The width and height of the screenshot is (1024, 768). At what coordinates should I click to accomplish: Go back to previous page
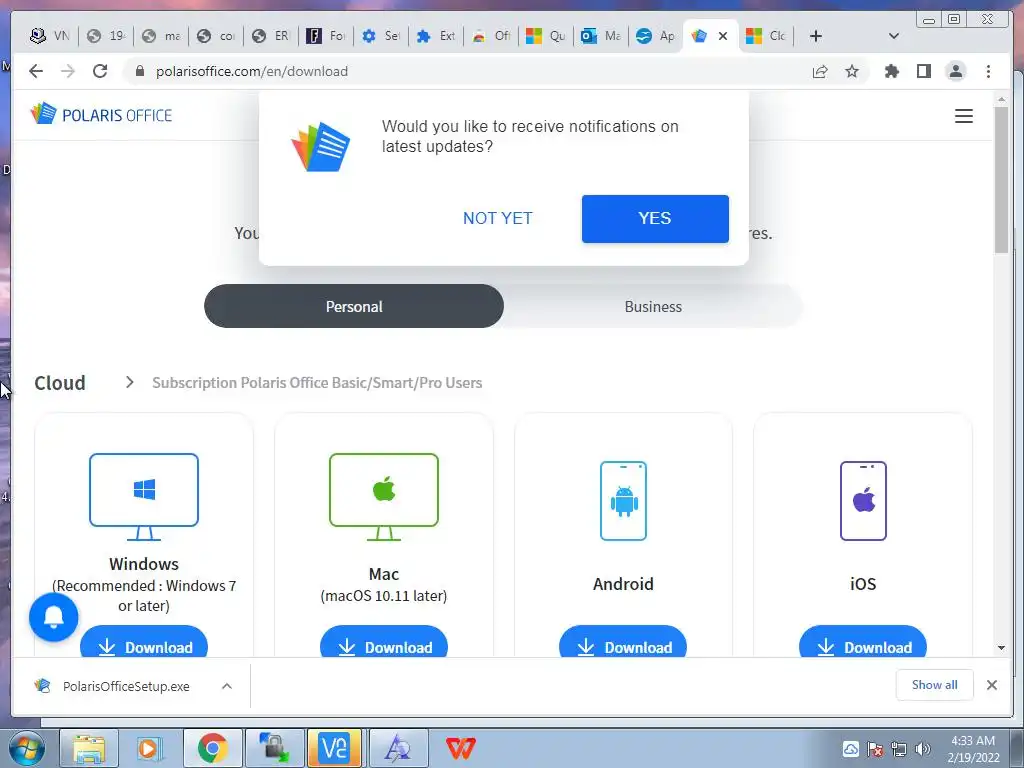coord(36,71)
